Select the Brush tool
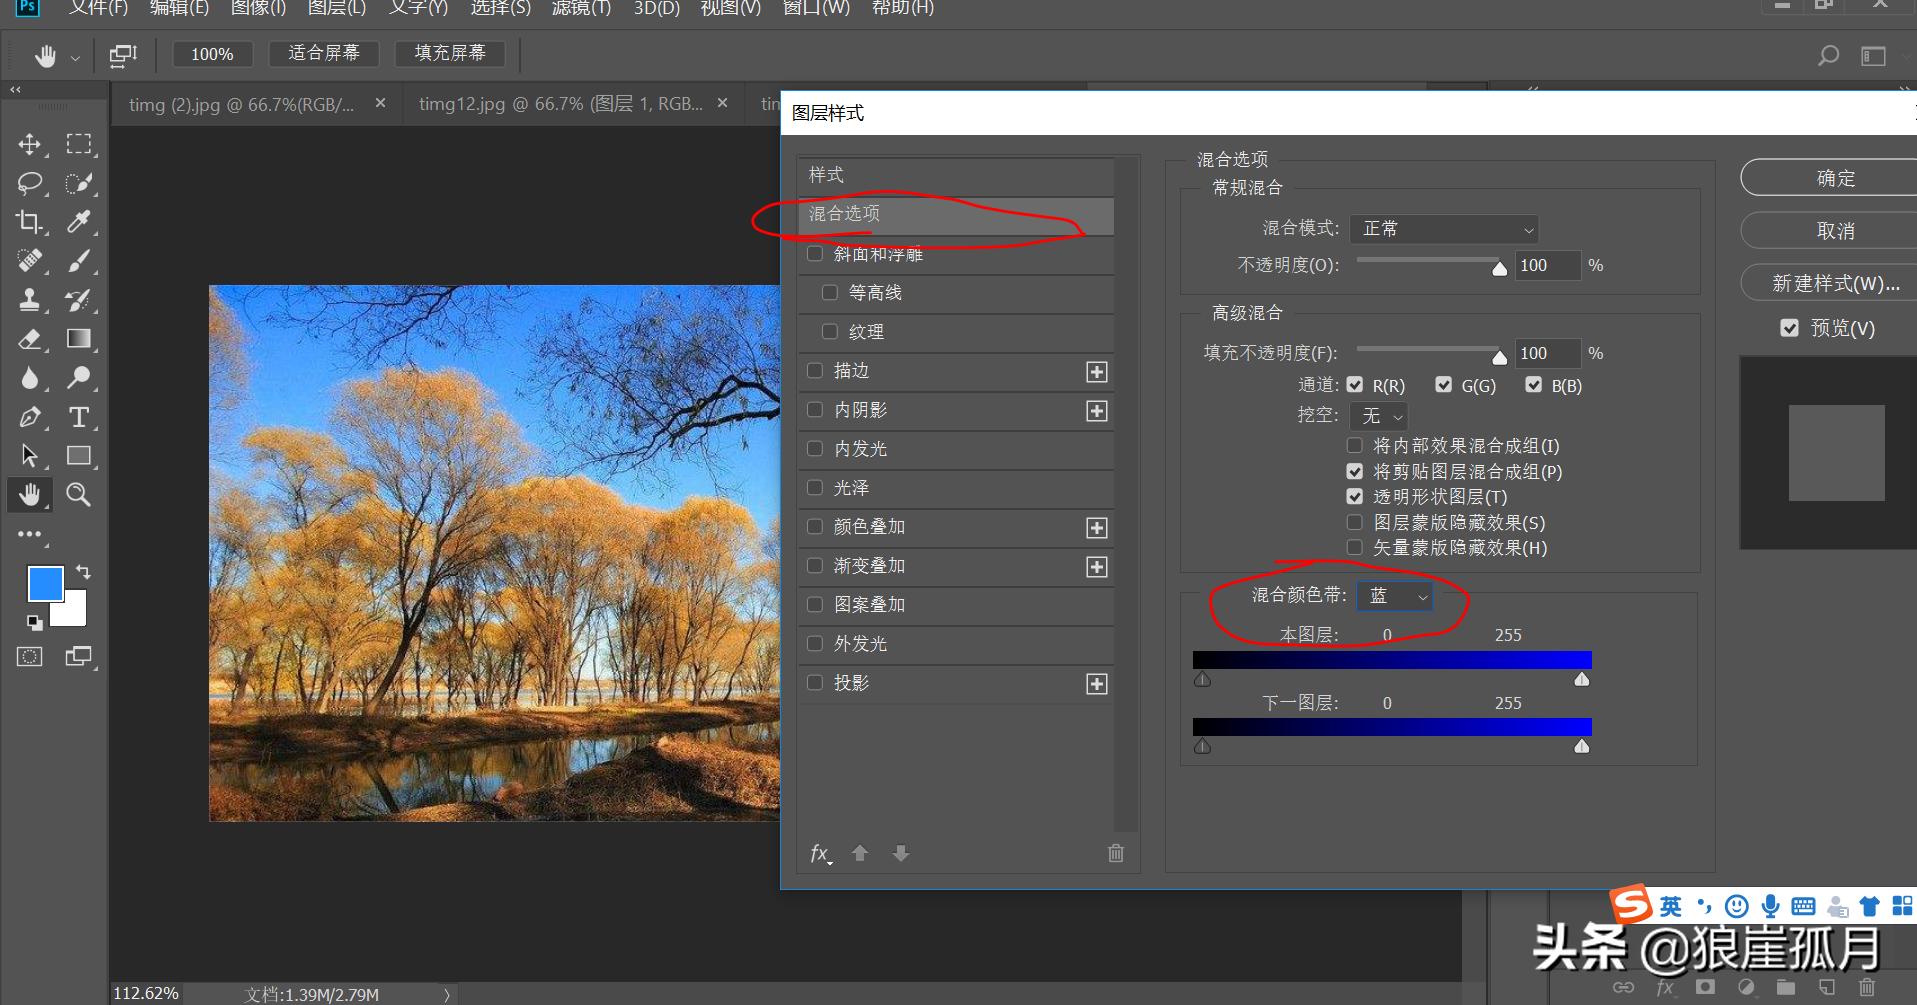 [x=79, y=261]
